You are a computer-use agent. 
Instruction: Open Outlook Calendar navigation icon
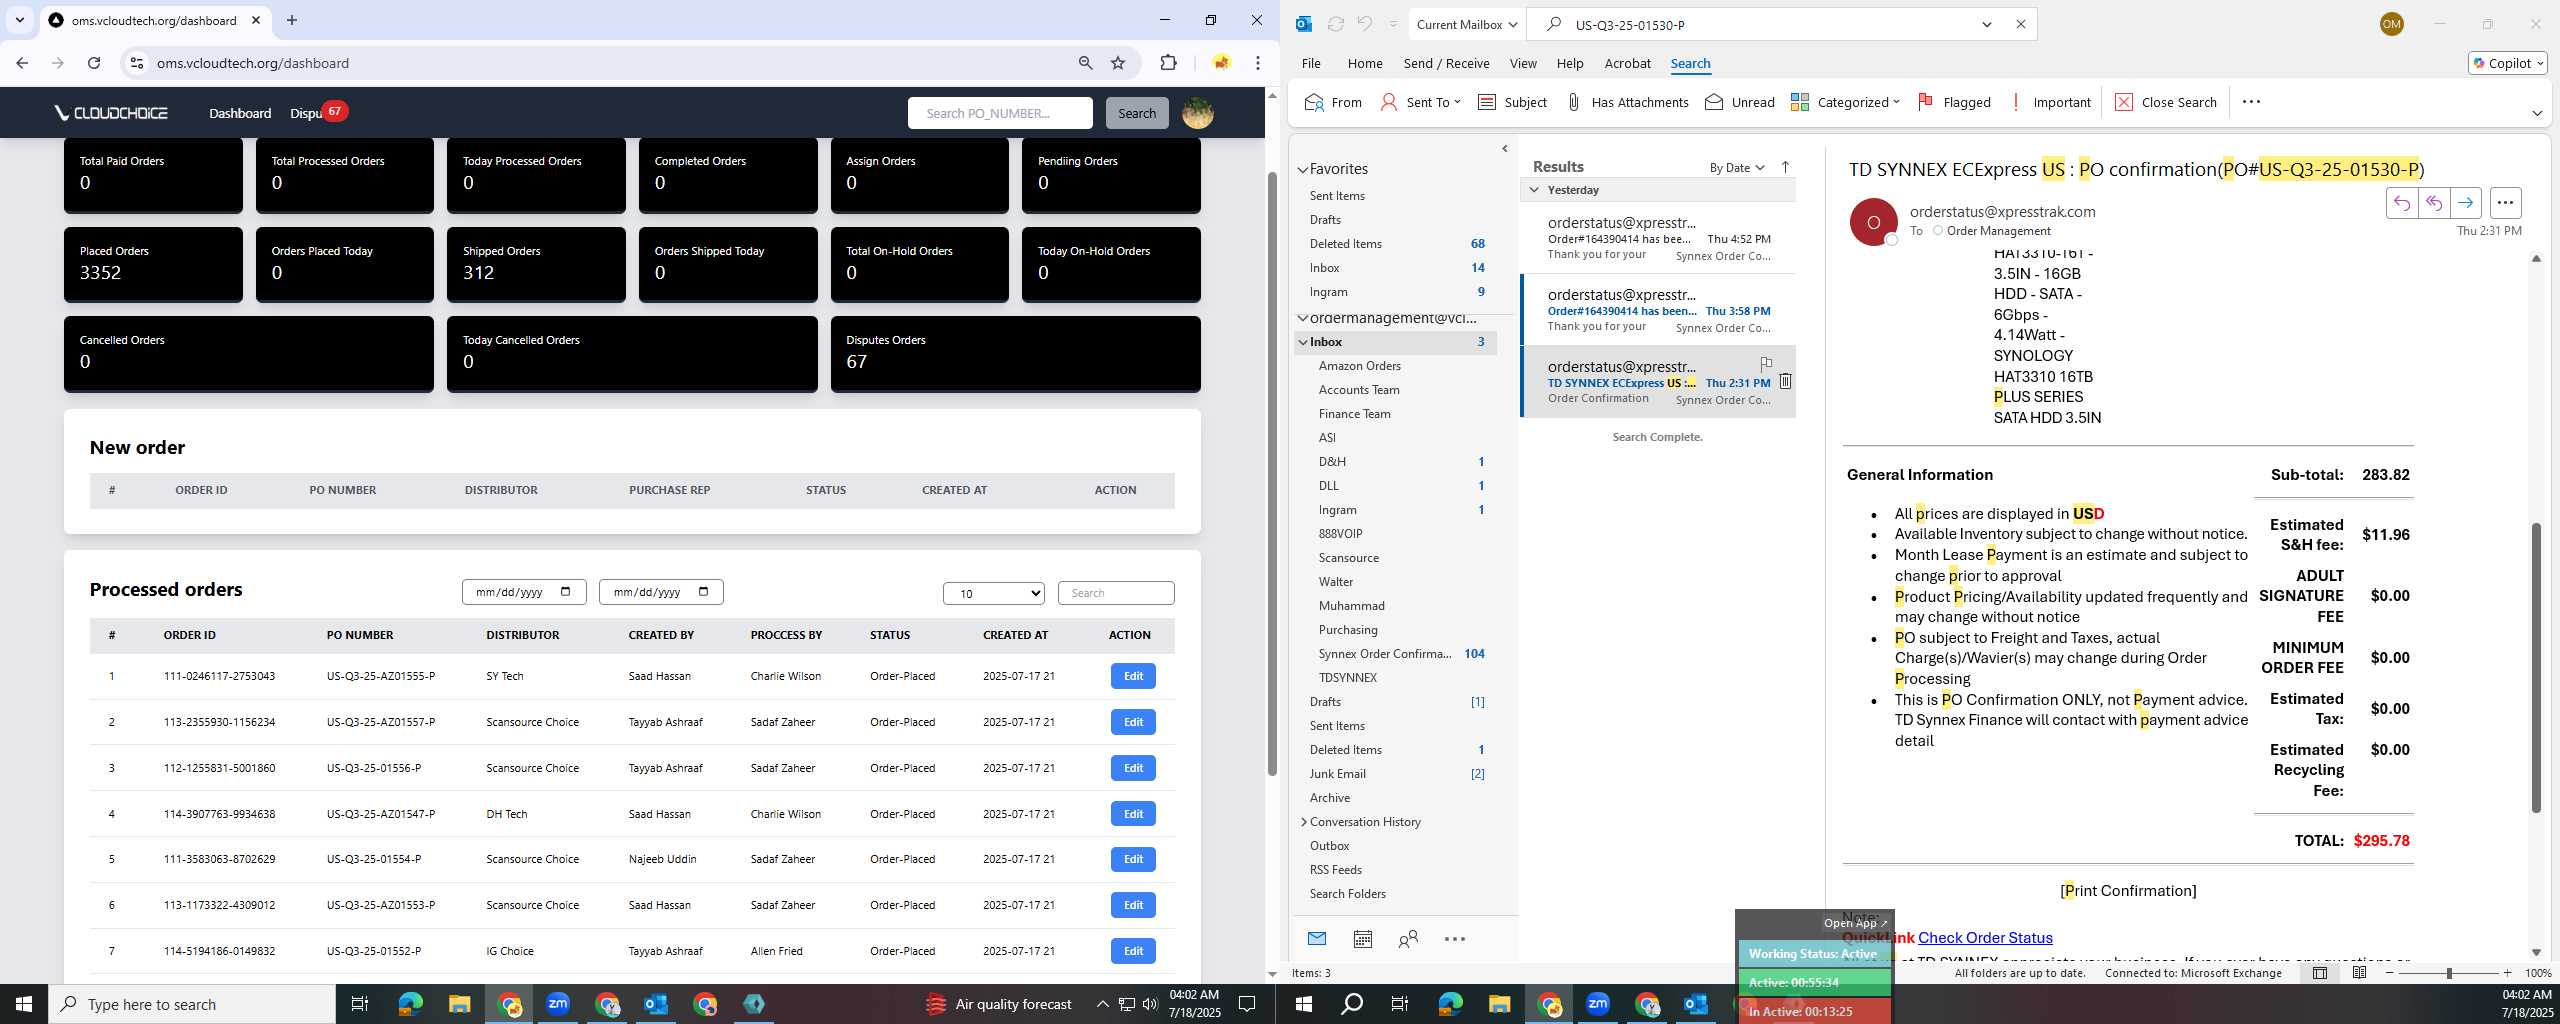coord(1362,939)
